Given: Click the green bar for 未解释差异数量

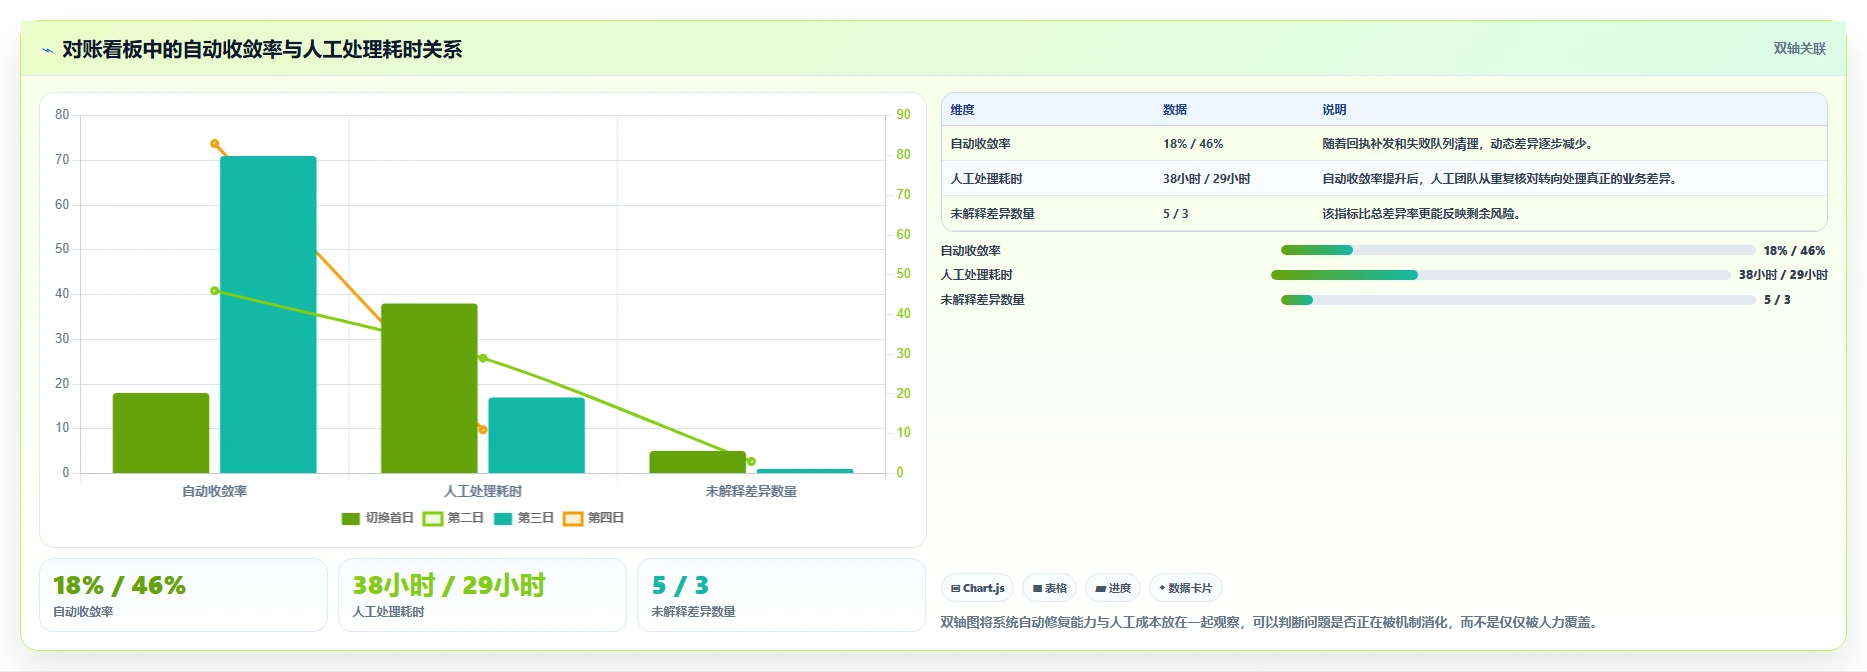Looking at the screenshot, I should pos(698,462).
